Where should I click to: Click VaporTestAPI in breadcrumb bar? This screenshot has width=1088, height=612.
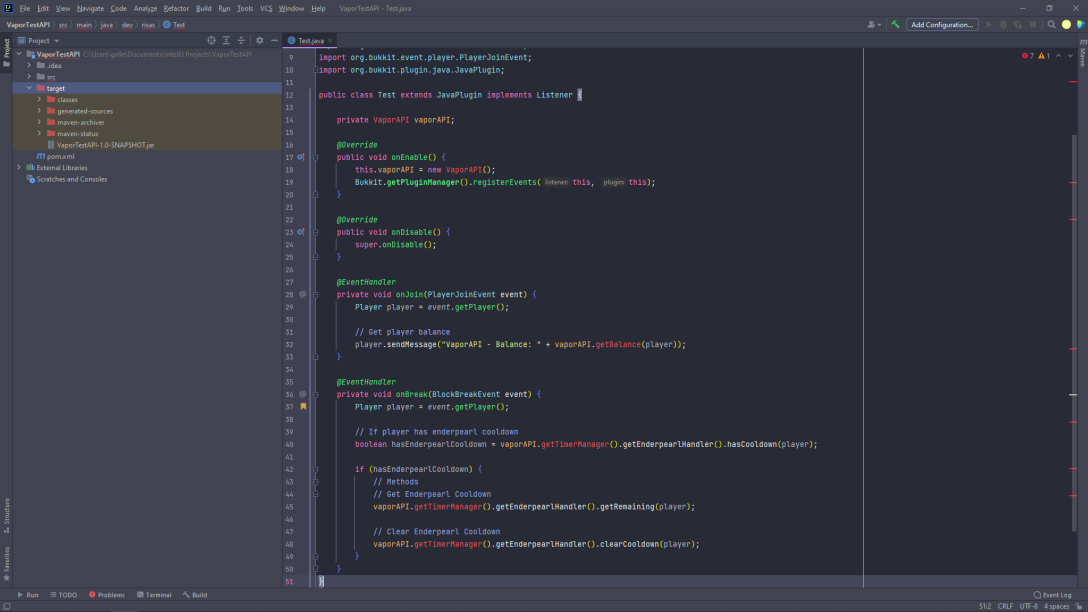click(28, 25)
